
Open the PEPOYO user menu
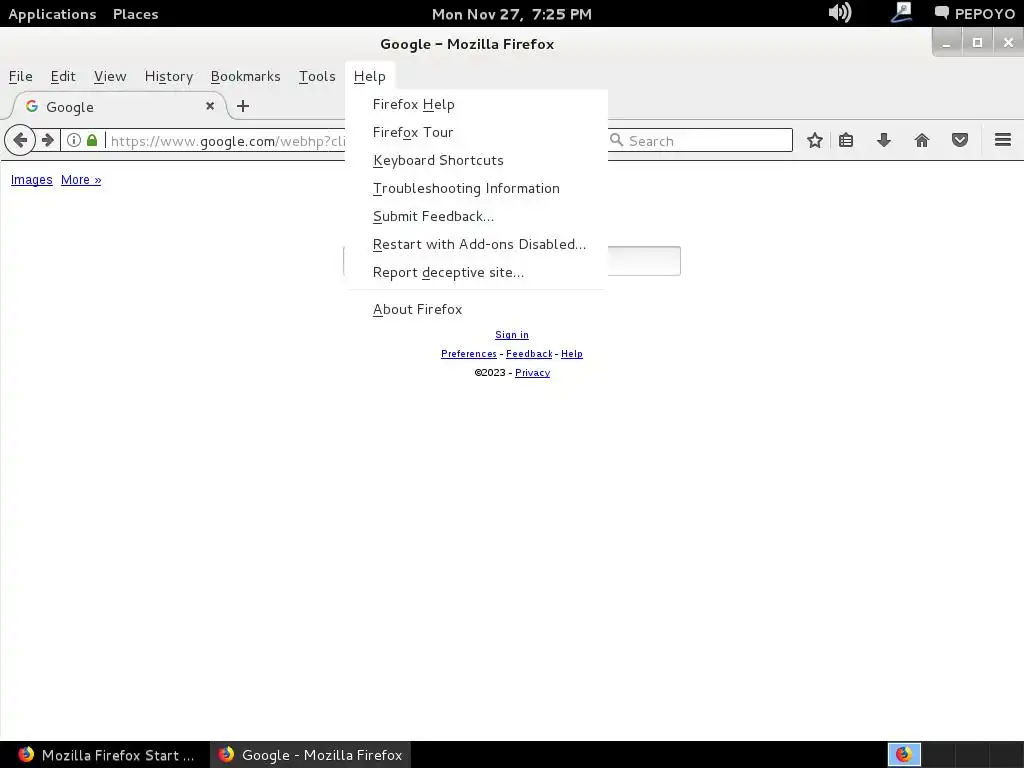coord(974,14)
